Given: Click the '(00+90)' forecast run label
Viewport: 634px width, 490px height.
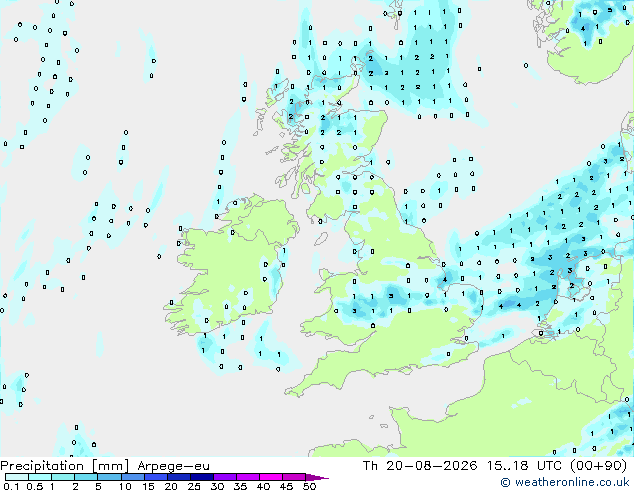Looking at the screenshot, I should coord(599,466).
